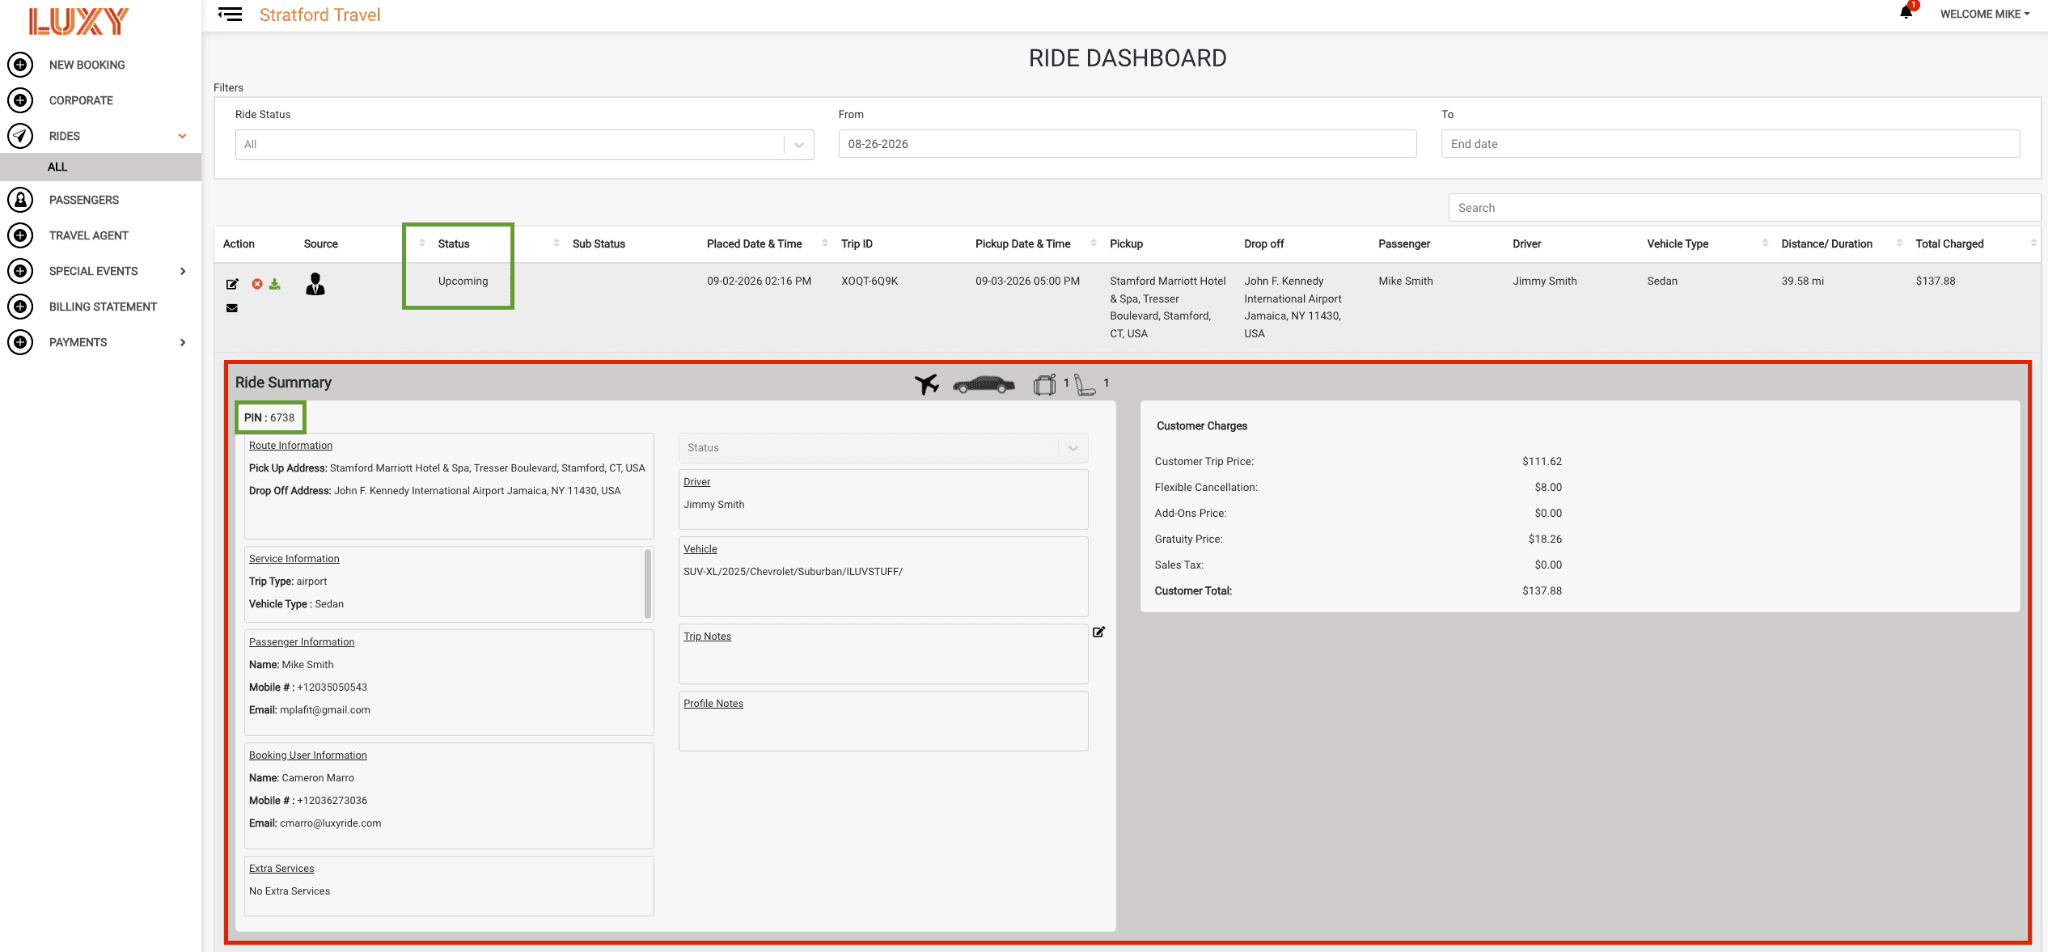The width and height of the screenshot is (2048, 952).
Task: Open Travel Agent in the sidebar
Action: pos(89,236)
